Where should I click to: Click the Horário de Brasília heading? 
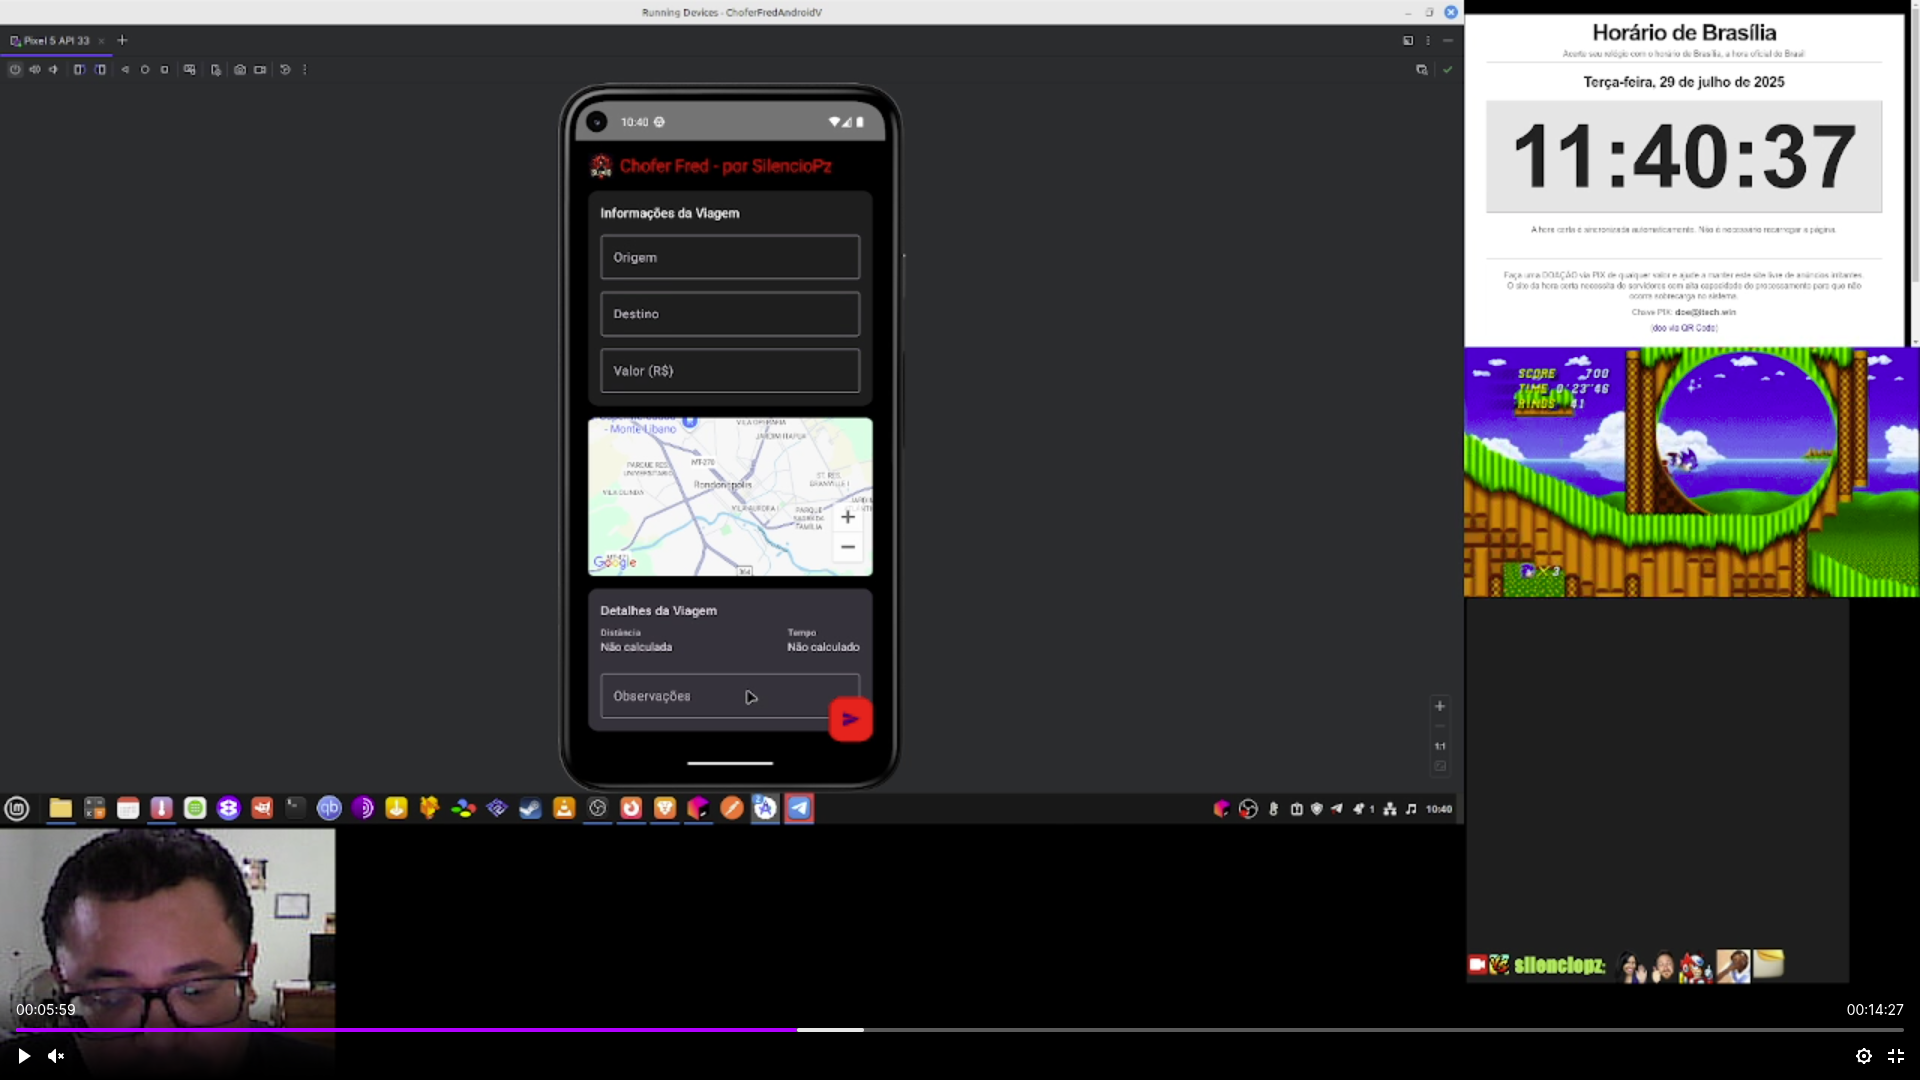coord(1684,32)
